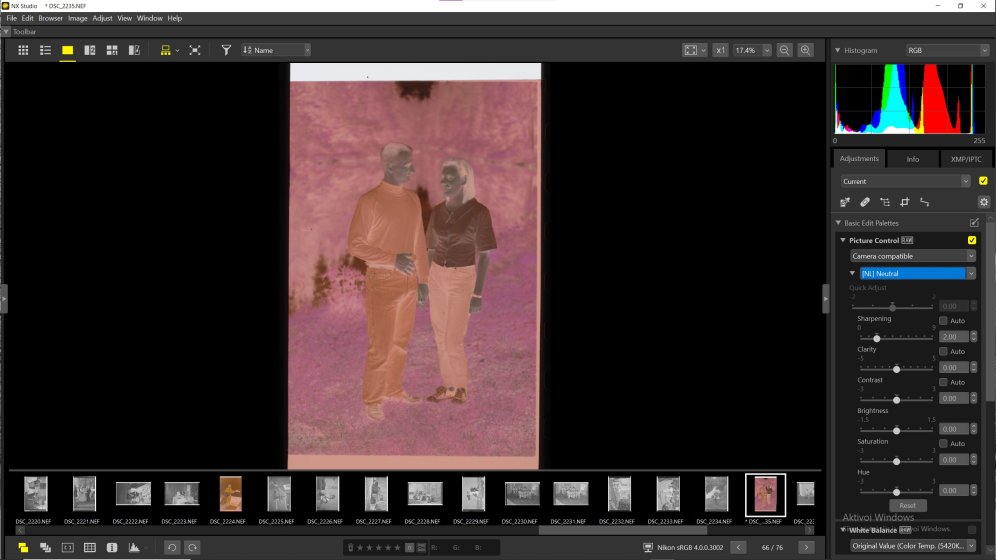Click the filter funnel icon
This screenshot has height=560, width=996.
point(226,50)
